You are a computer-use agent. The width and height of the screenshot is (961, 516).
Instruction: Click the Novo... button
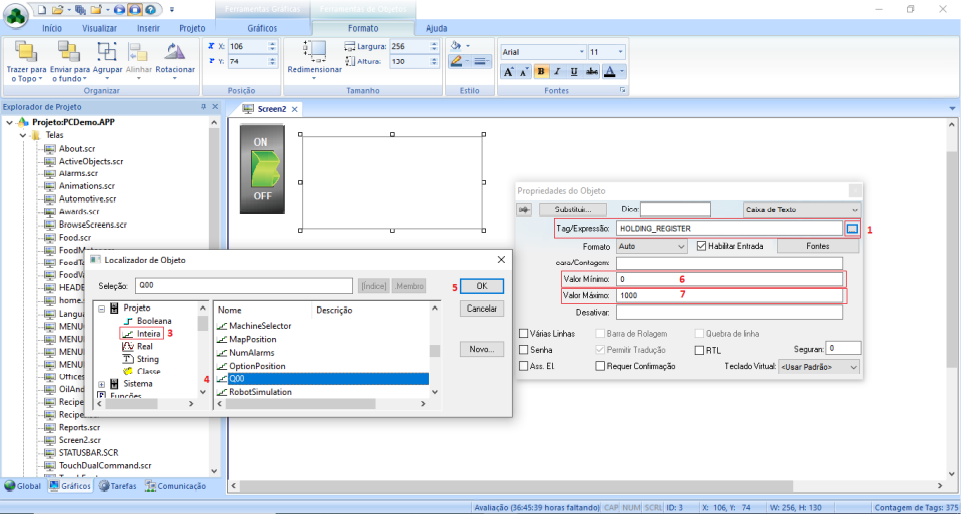(481, 349)
